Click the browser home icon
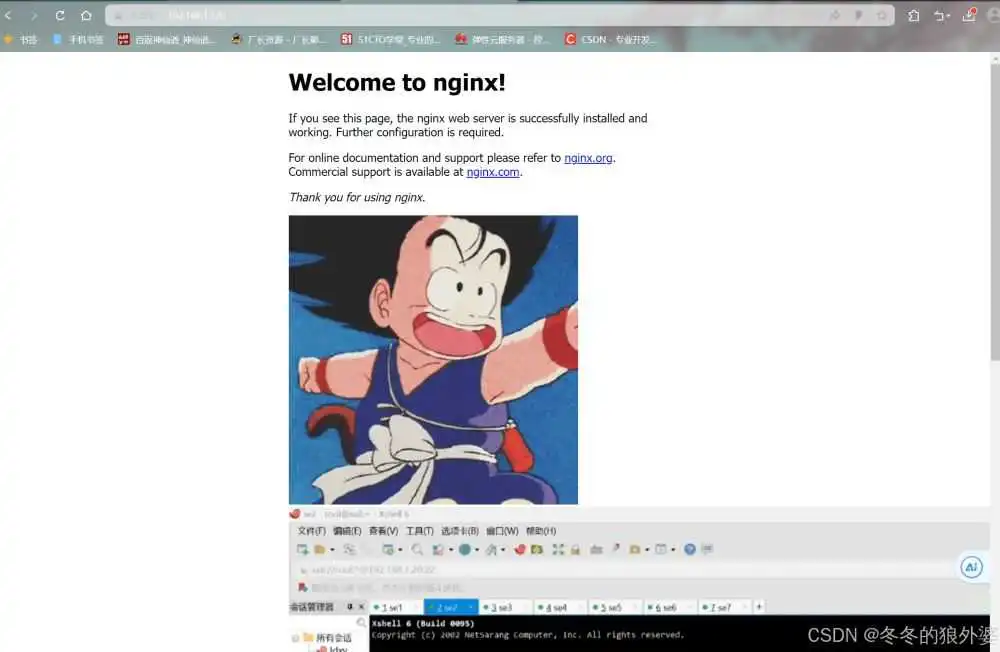The image size is (1000, 652). coord(86,16)
